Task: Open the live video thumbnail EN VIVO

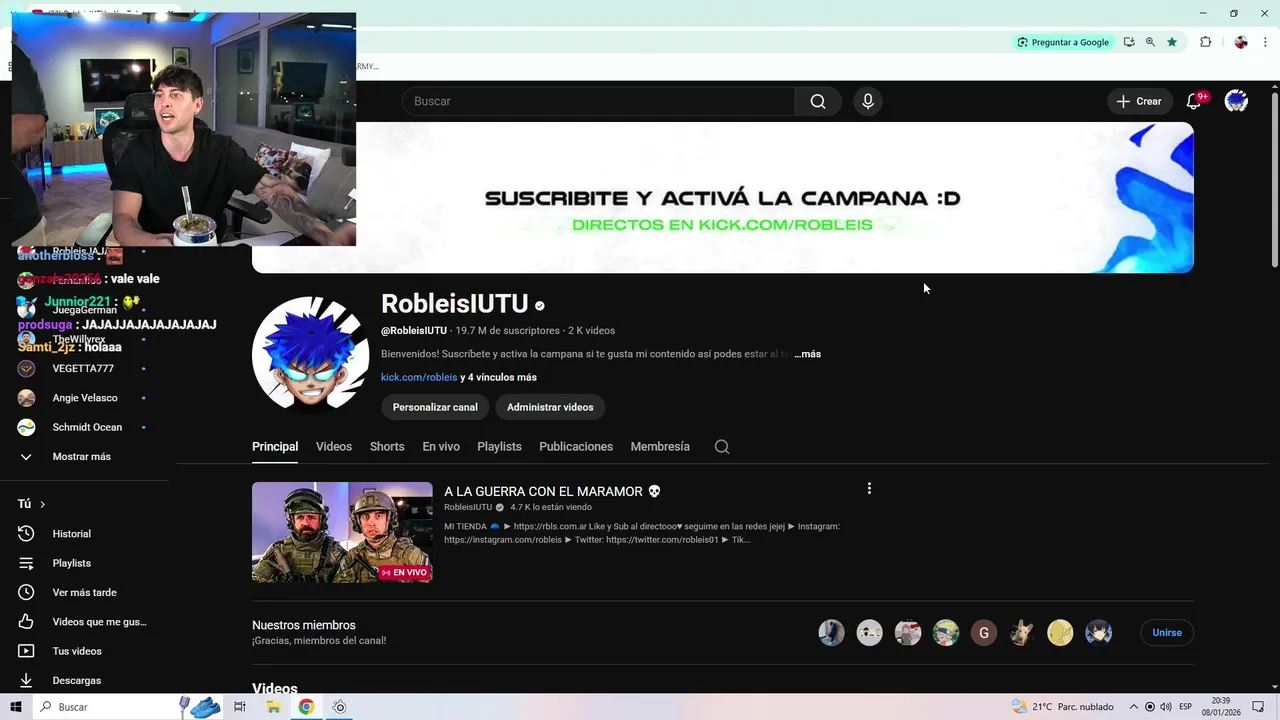Action: [x=342, y=532]
